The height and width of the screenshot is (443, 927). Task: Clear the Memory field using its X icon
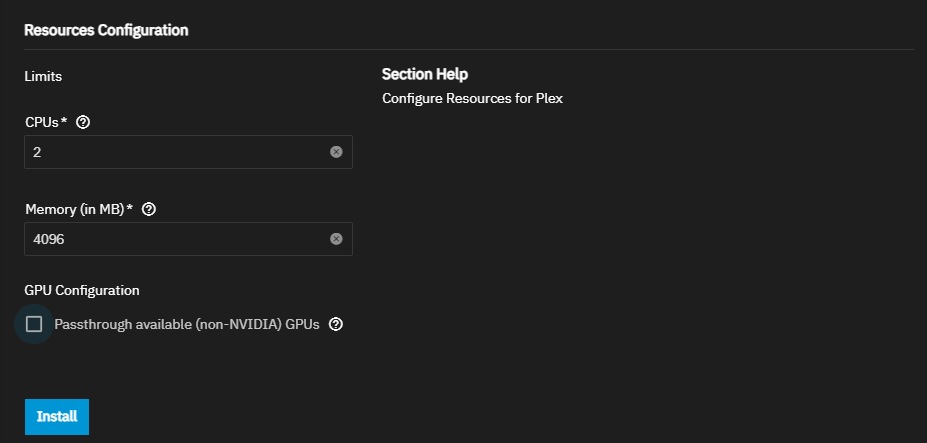pyautogui.click(x=336, y=239)
